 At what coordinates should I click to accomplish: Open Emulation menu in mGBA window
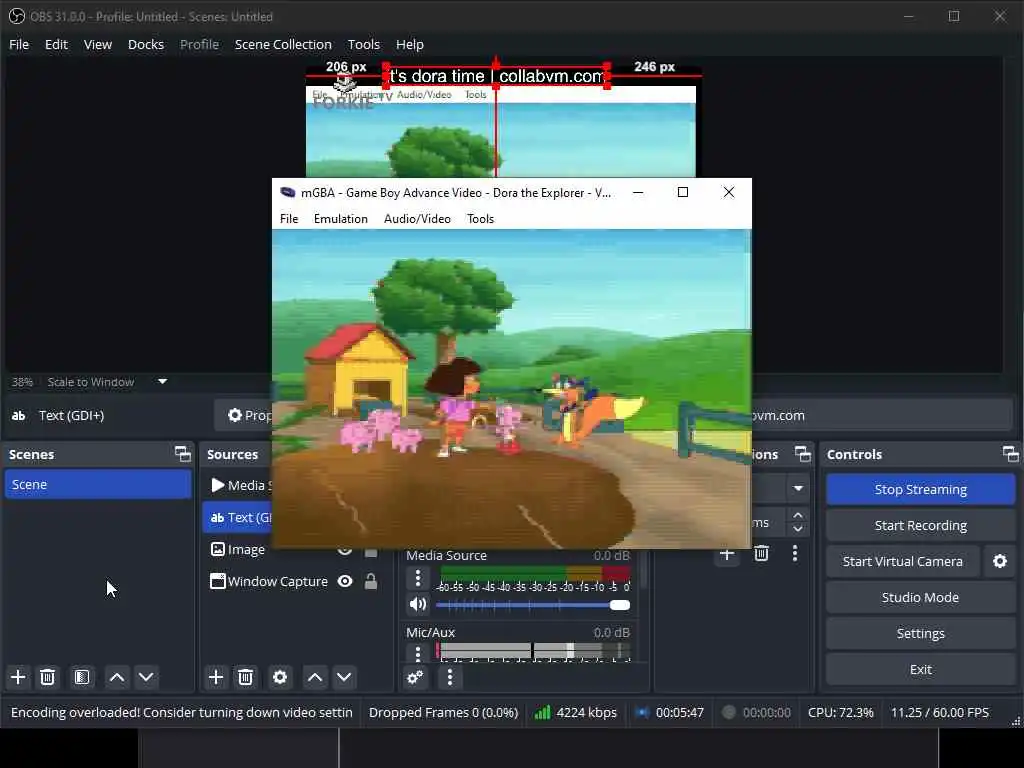(341, 219)
